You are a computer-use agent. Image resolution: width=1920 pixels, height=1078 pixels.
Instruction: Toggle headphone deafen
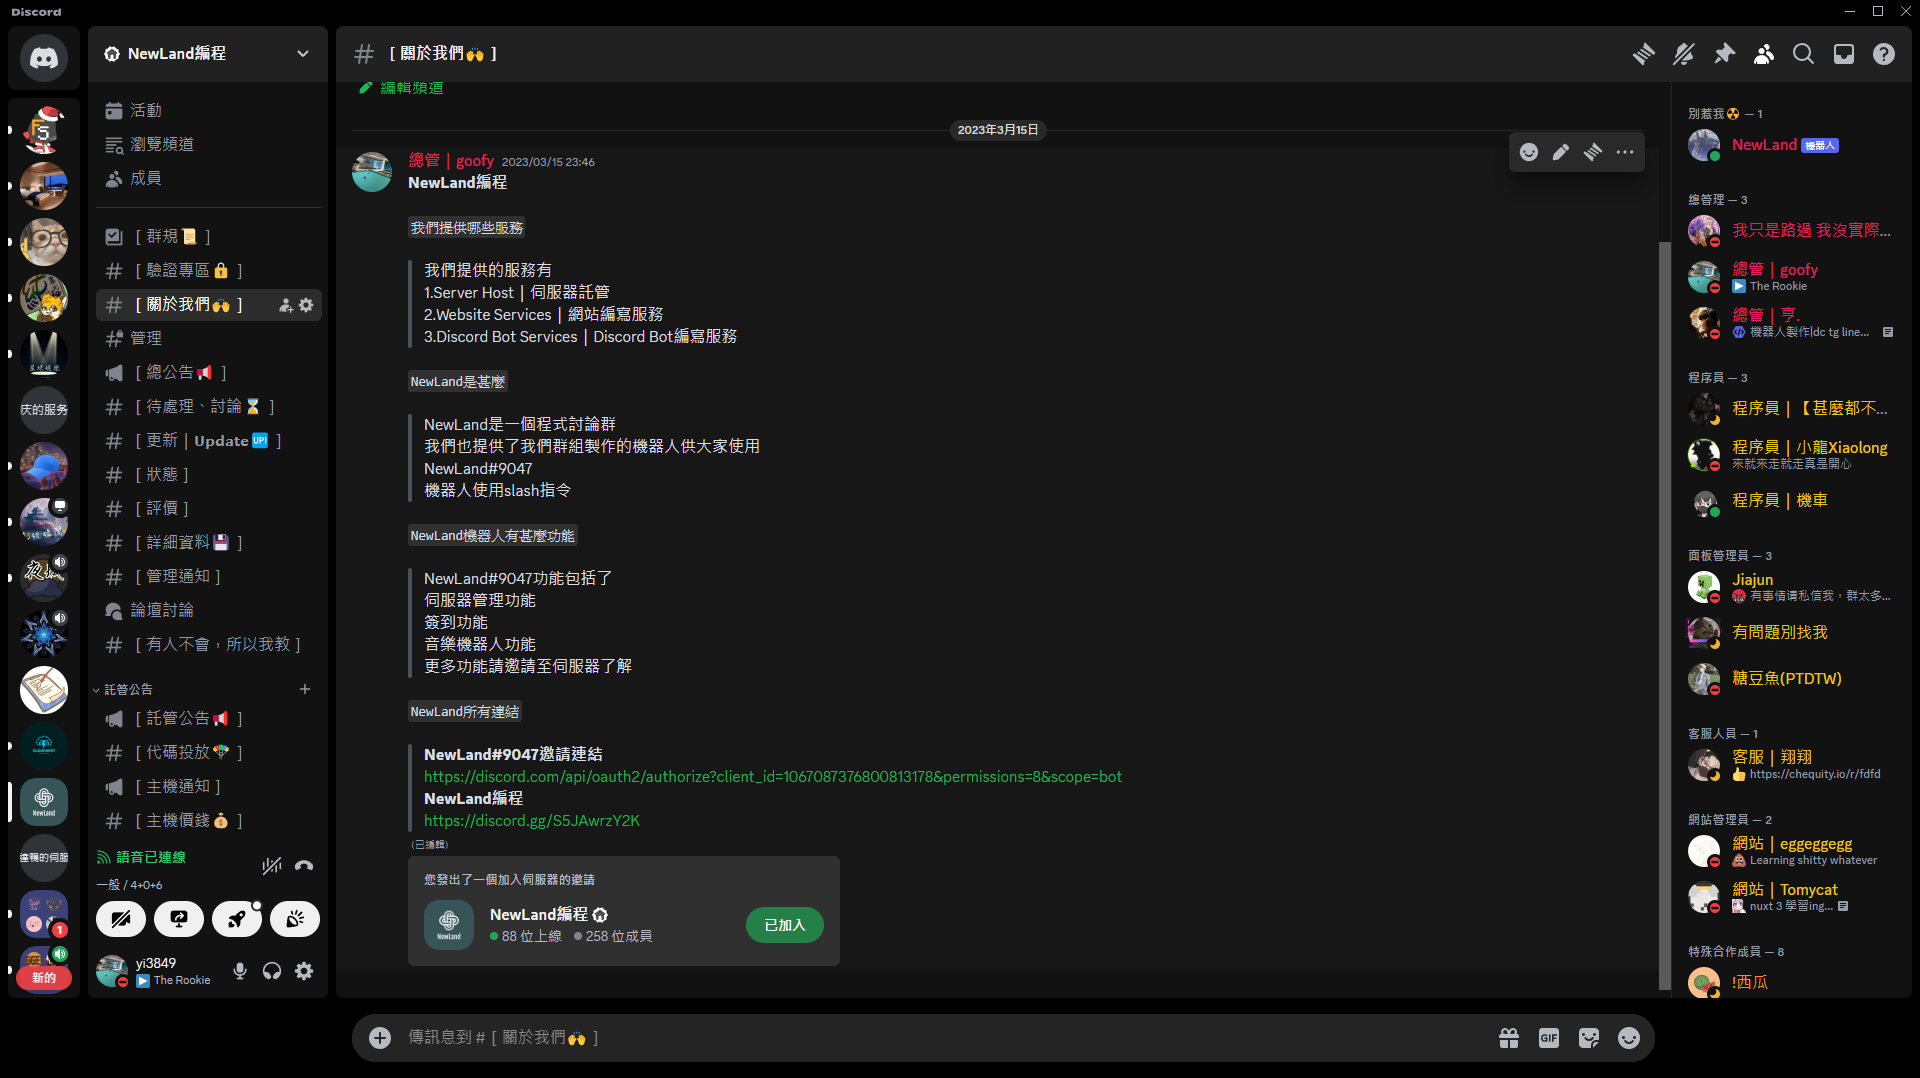pos(272,971)
